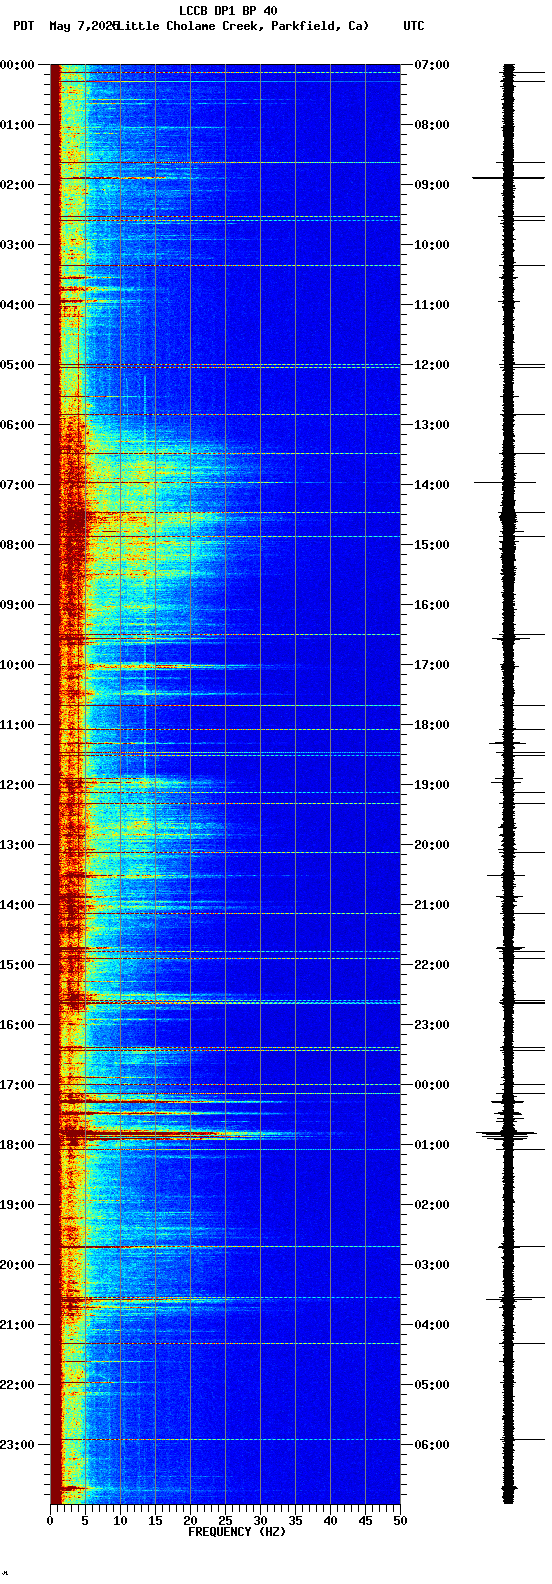Click the 10:00 label on the UTC axis

coord(431,245)
